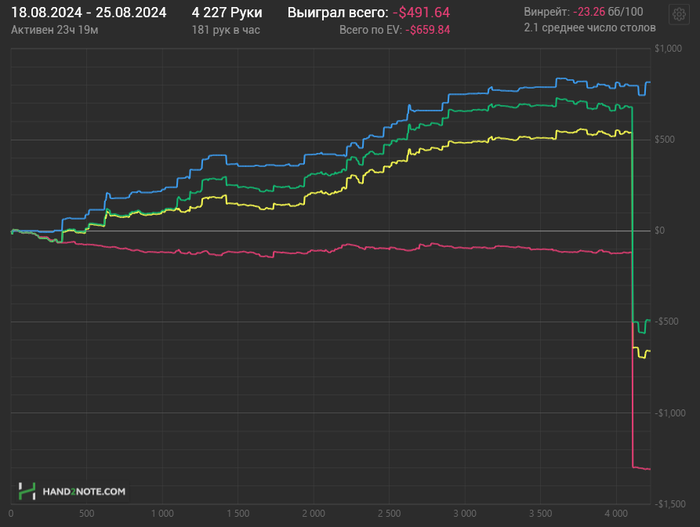
Task: Open graph settings via gear icon
Action: pos(679,15)
